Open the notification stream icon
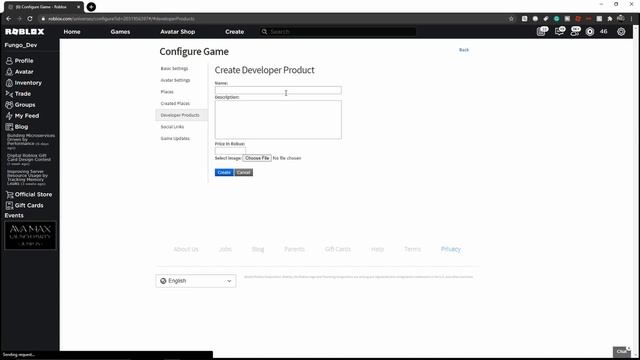This screenshot has width=640, height=360. 542,31
